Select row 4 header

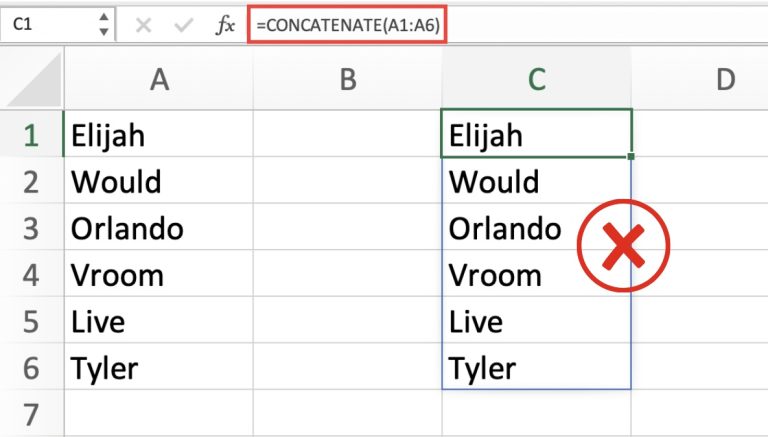tap(31, 274)
